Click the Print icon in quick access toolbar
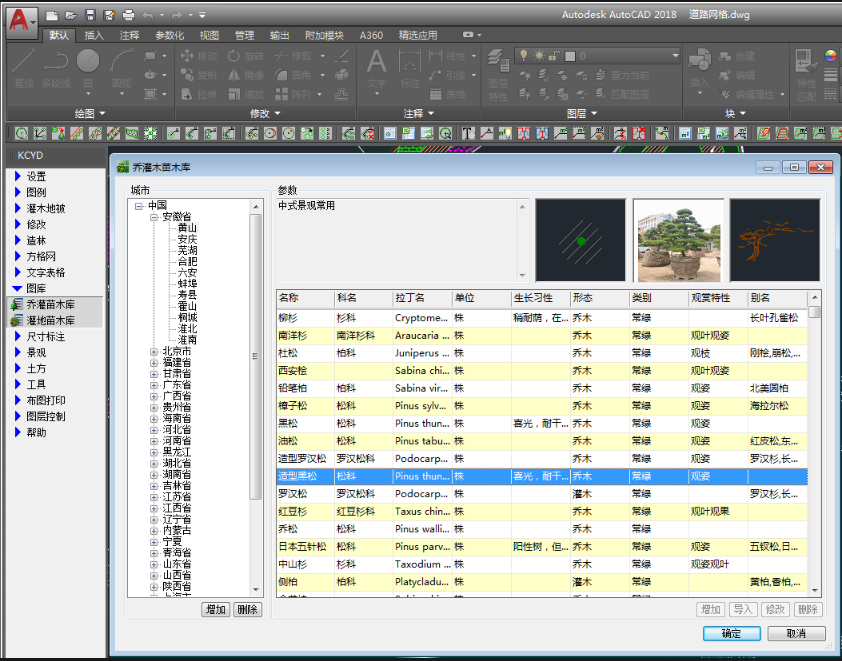Image resolution: width=842 pixels, height=661 pixels. tap(128, 15)
